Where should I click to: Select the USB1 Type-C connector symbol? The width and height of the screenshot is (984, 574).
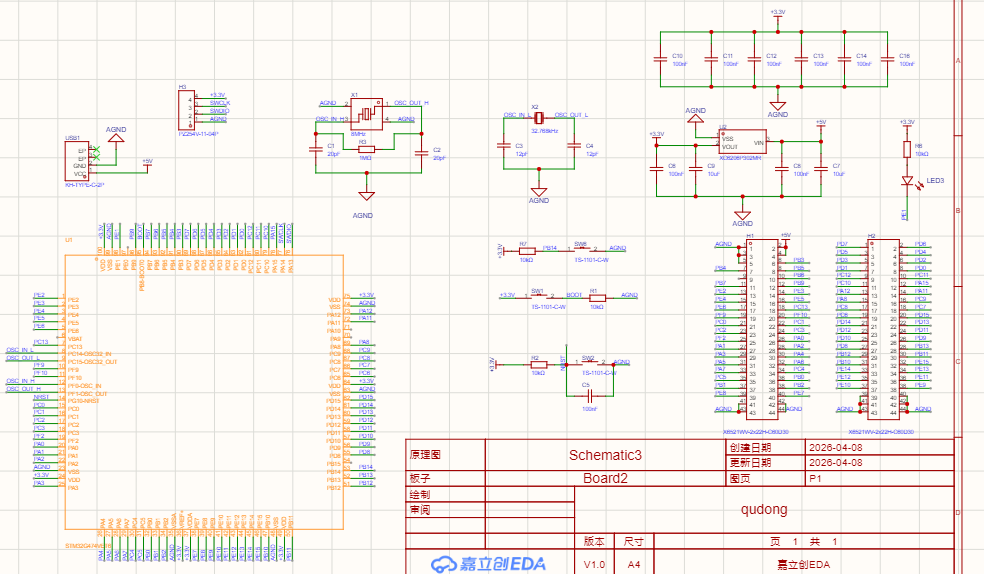coord(81,160)
